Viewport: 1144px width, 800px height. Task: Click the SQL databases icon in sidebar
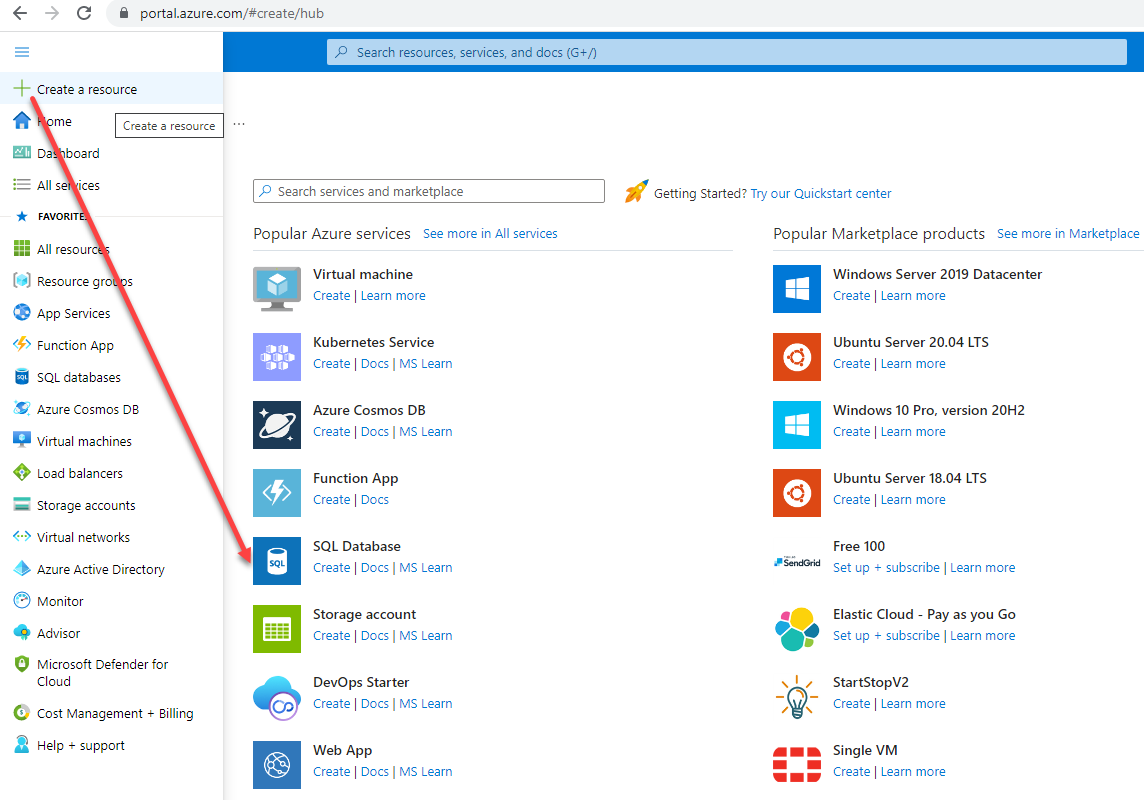(x=22, y=377)
